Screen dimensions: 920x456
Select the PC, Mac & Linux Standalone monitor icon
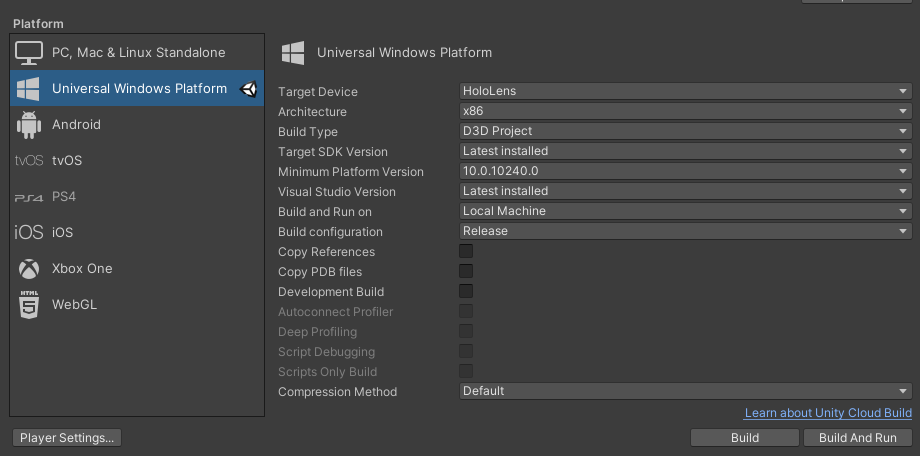[29, 53]
